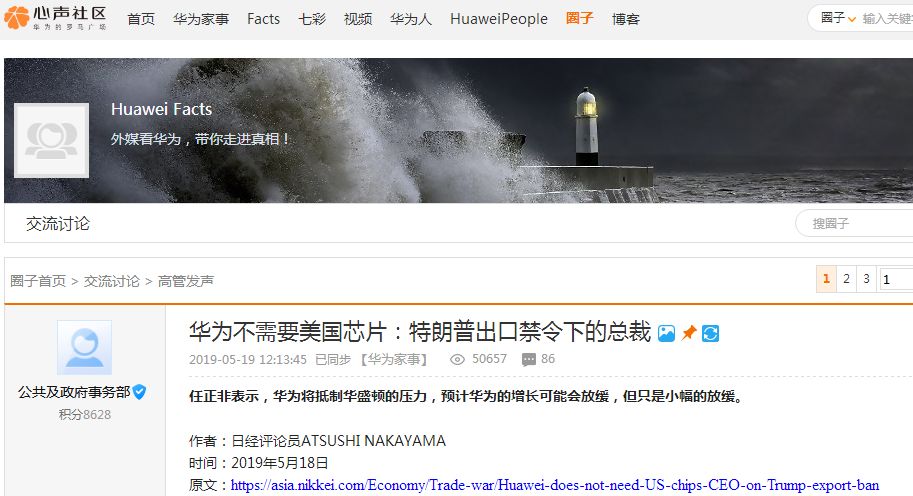913x496 pixels.
Task: Click the 心声社区 logo
Action: click(55, 18)
